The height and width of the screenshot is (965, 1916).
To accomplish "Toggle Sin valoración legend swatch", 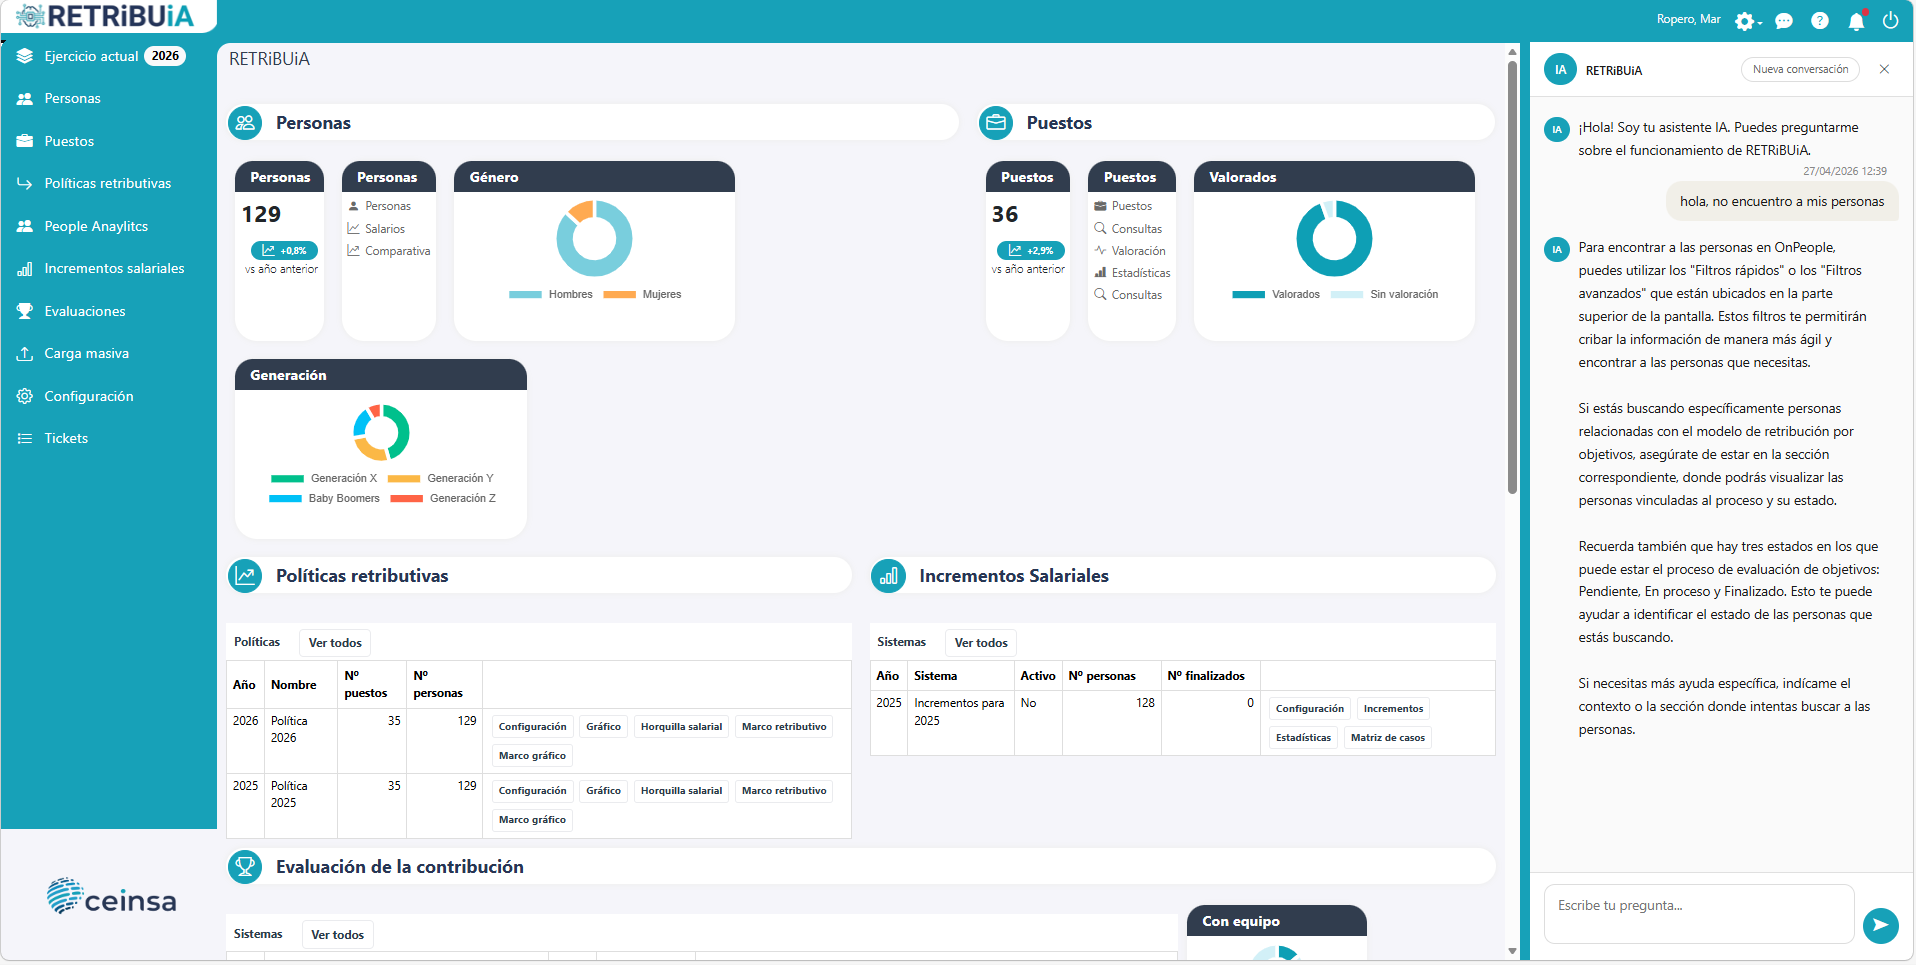I will pos(1346,295).
